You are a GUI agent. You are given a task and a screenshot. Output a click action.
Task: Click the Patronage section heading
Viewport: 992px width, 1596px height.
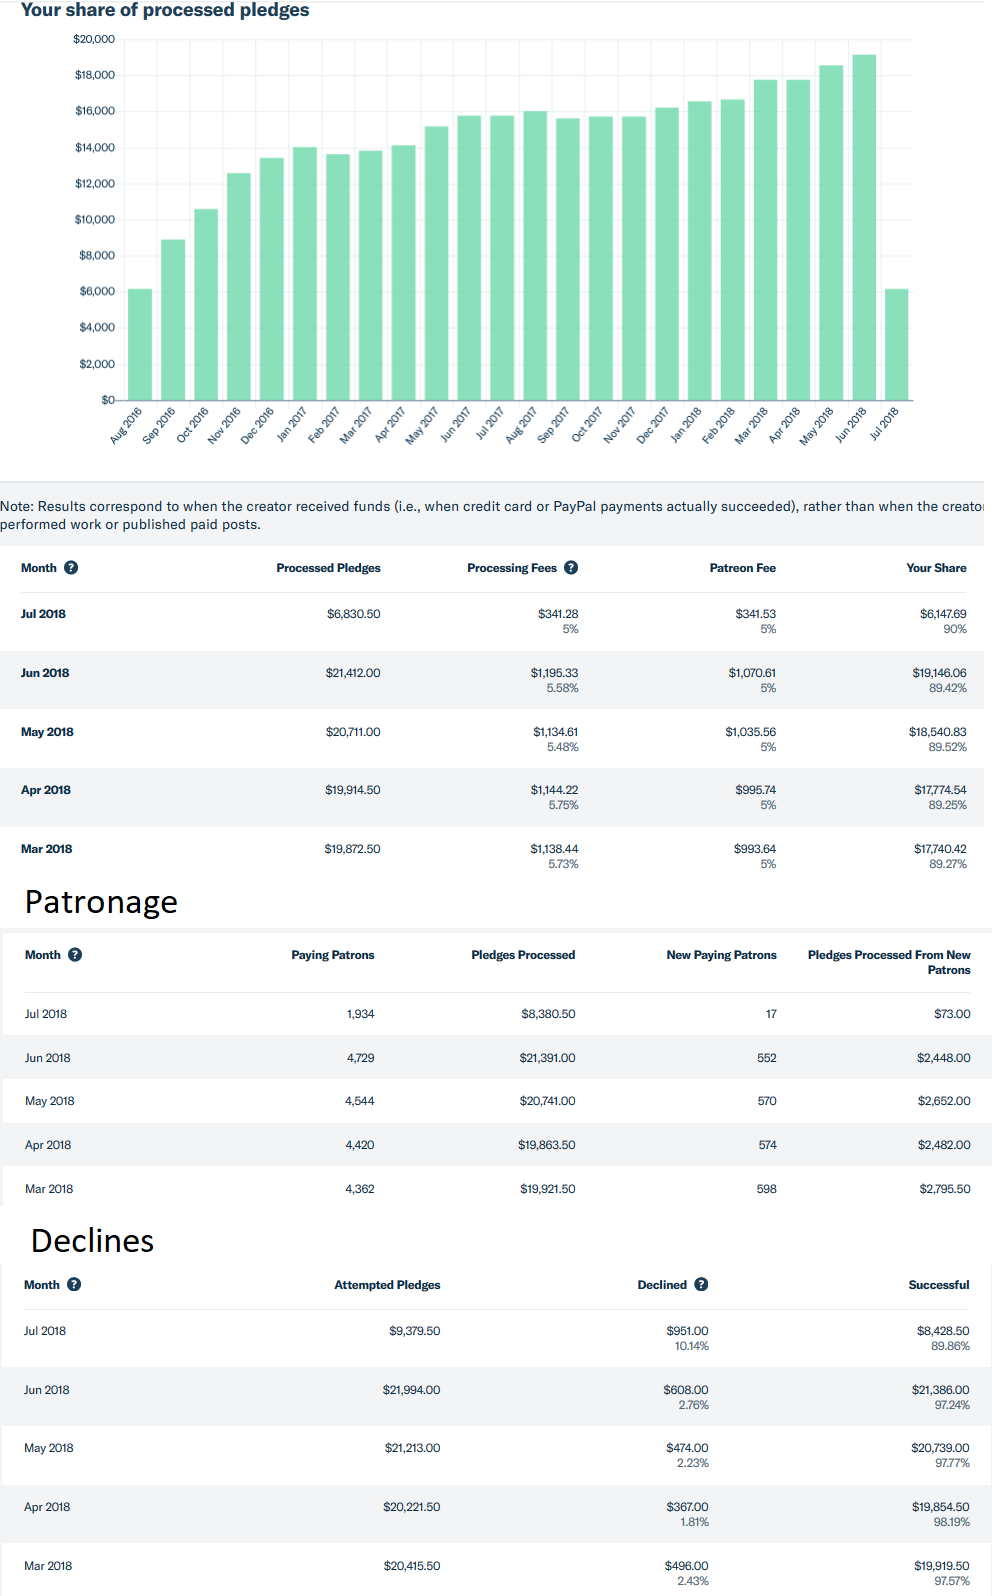101,902
